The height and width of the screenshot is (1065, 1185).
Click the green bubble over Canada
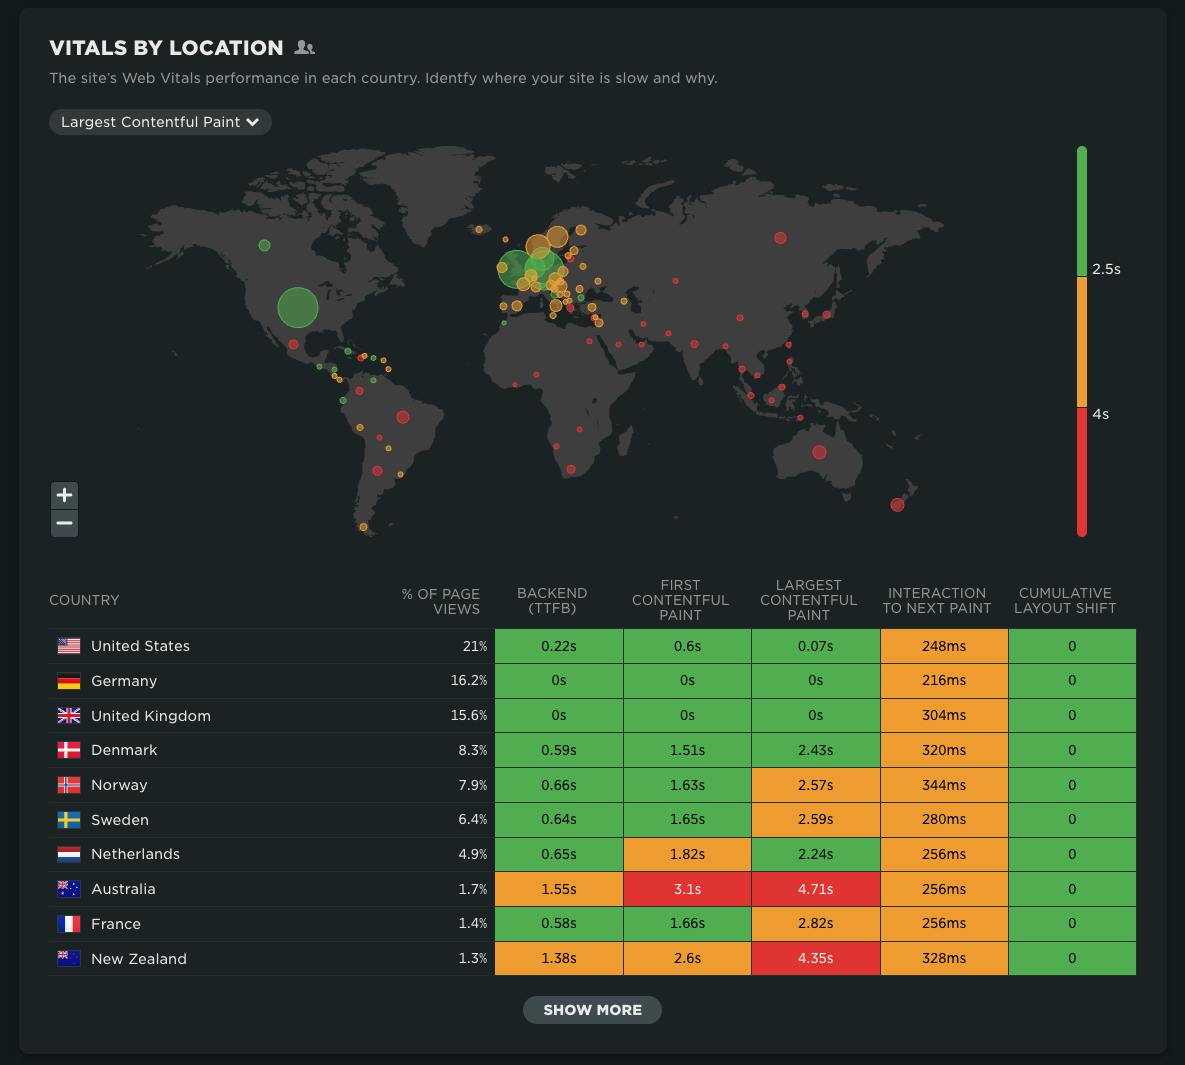pos(264,245)
